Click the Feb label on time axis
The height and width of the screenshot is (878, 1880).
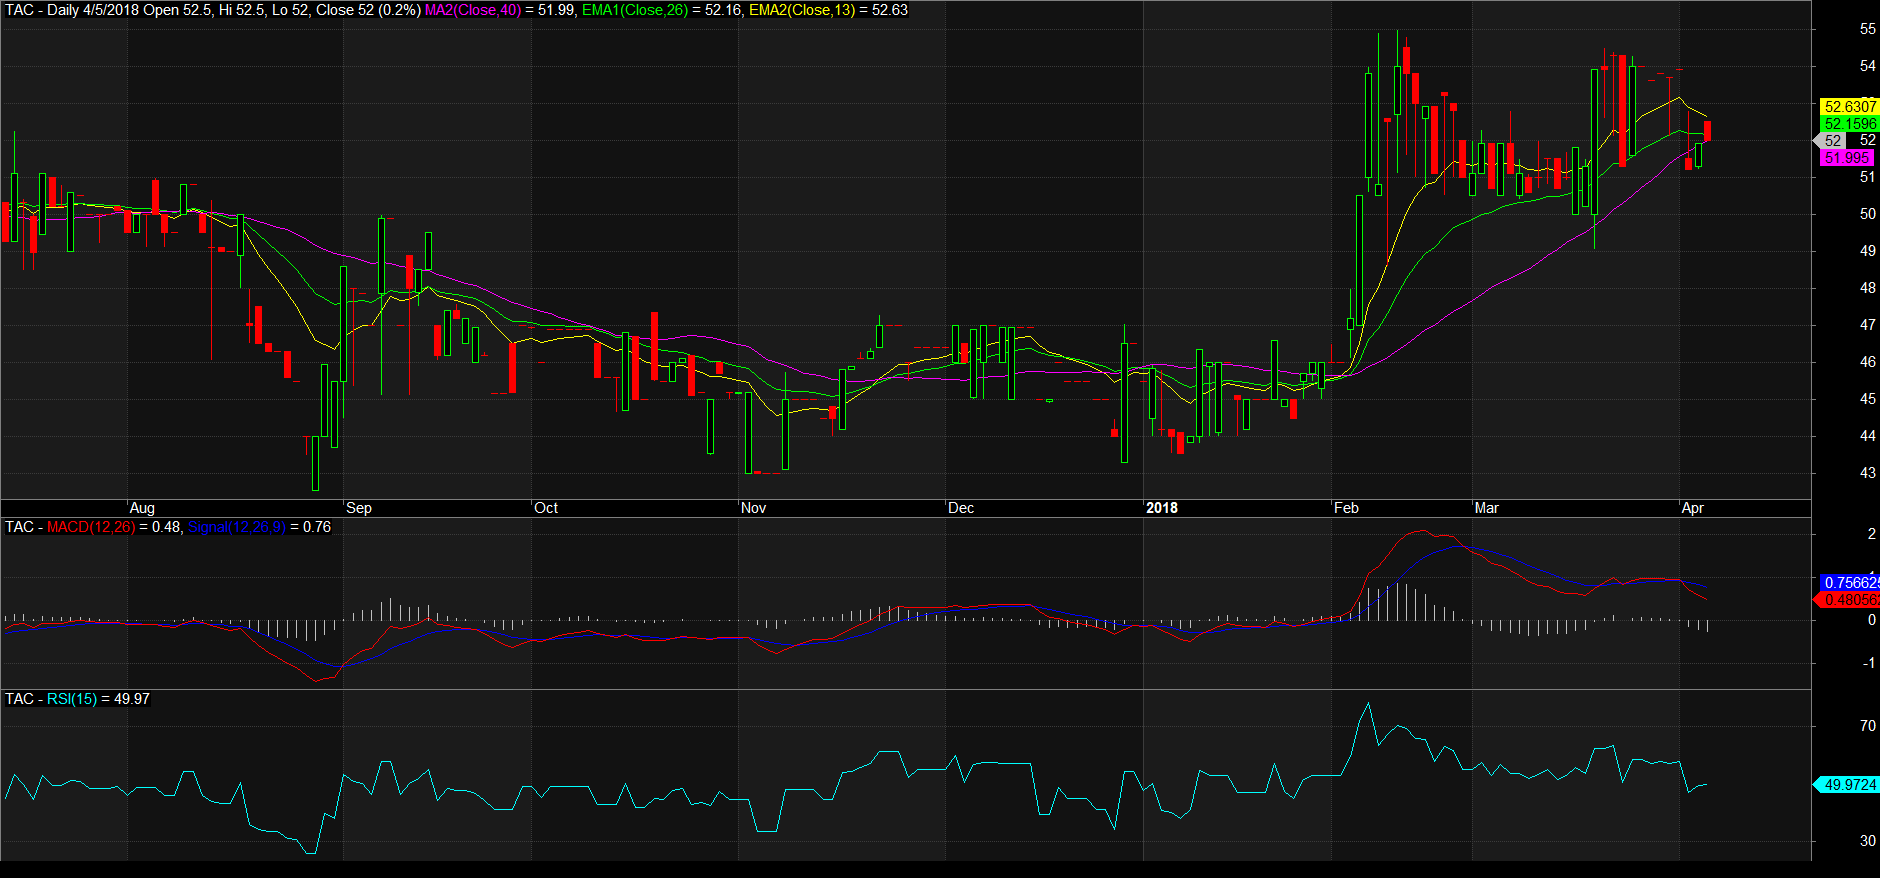[1346, 508]
